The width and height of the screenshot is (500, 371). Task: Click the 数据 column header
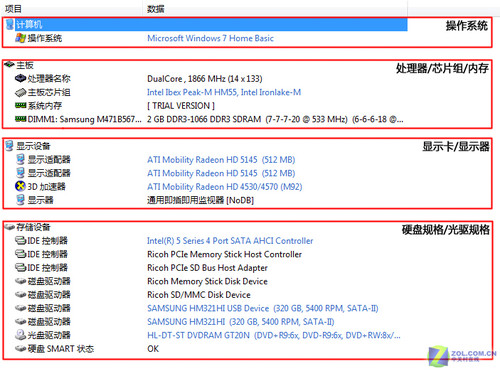[x=156, y=9]
